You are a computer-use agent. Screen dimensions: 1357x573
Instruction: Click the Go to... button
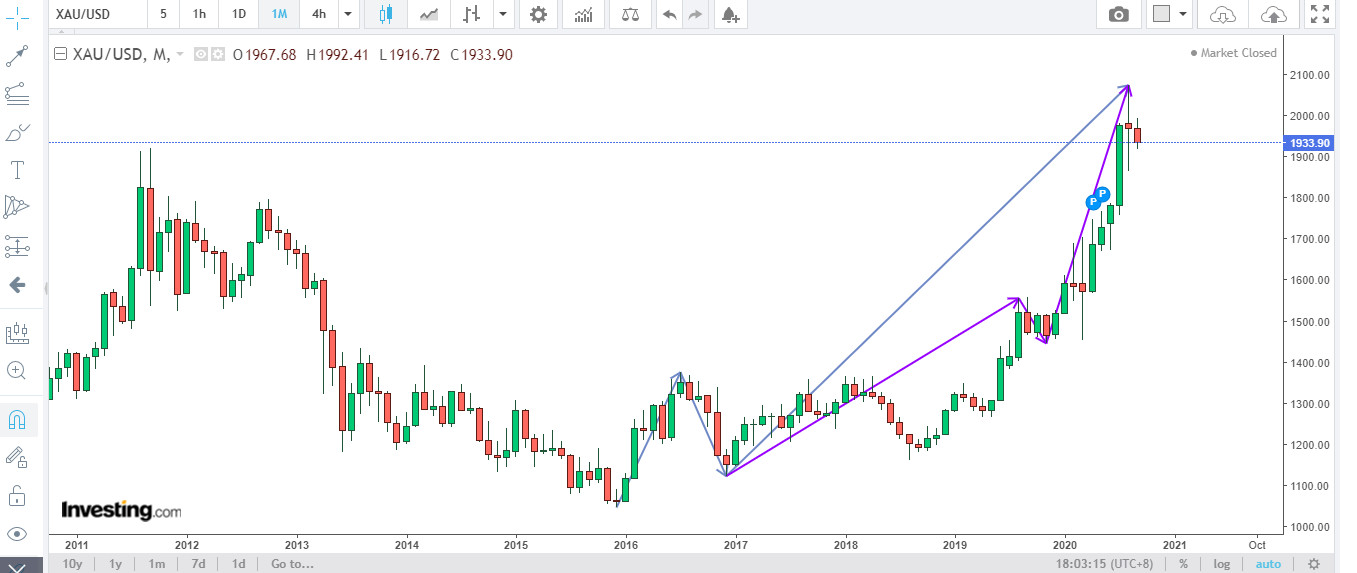point(292,564)
